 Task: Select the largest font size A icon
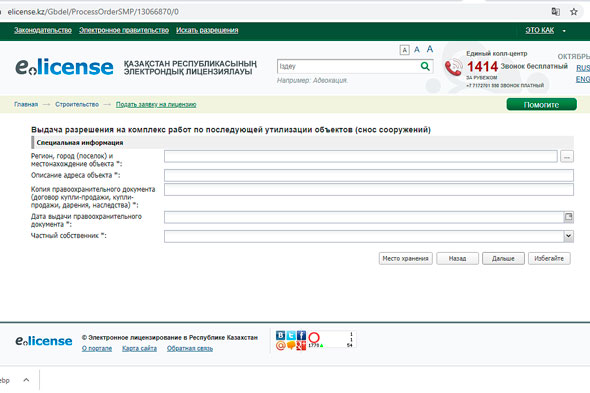click(430, 49)
